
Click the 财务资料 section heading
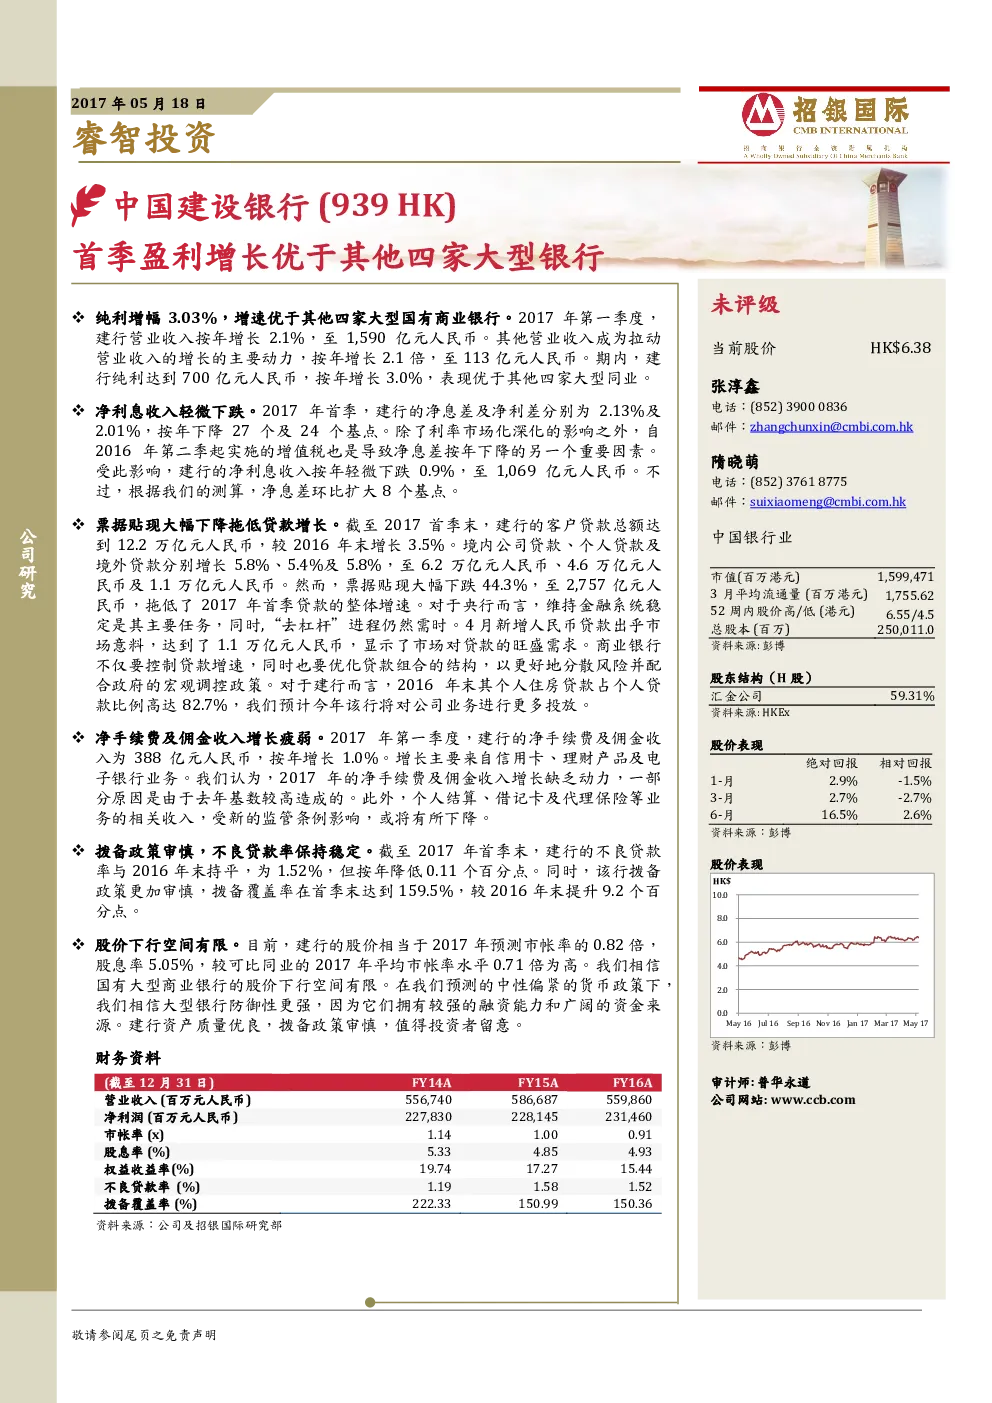click(x=128, y=1058)
